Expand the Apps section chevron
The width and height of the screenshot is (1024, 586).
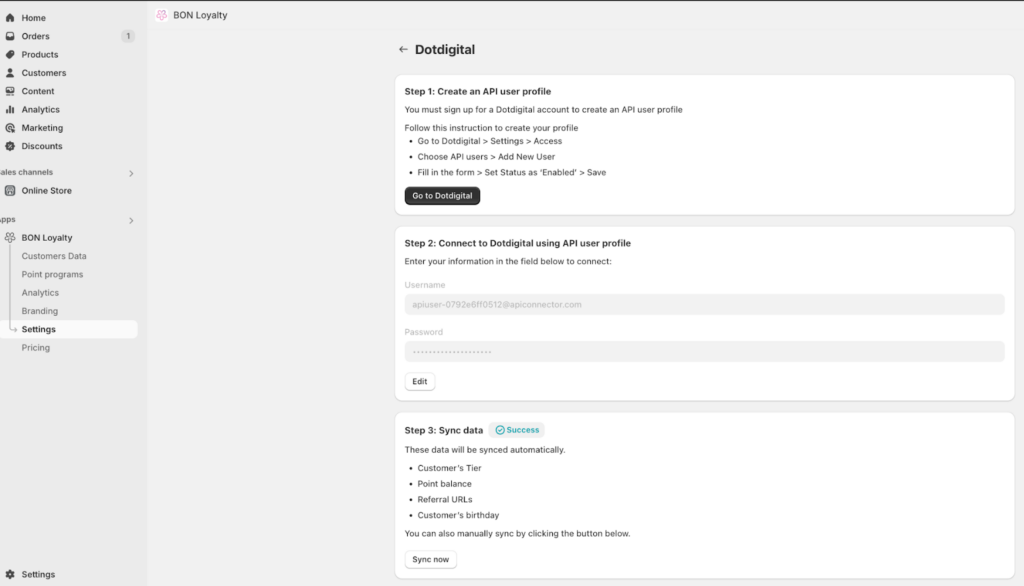[x=131, y=220]
